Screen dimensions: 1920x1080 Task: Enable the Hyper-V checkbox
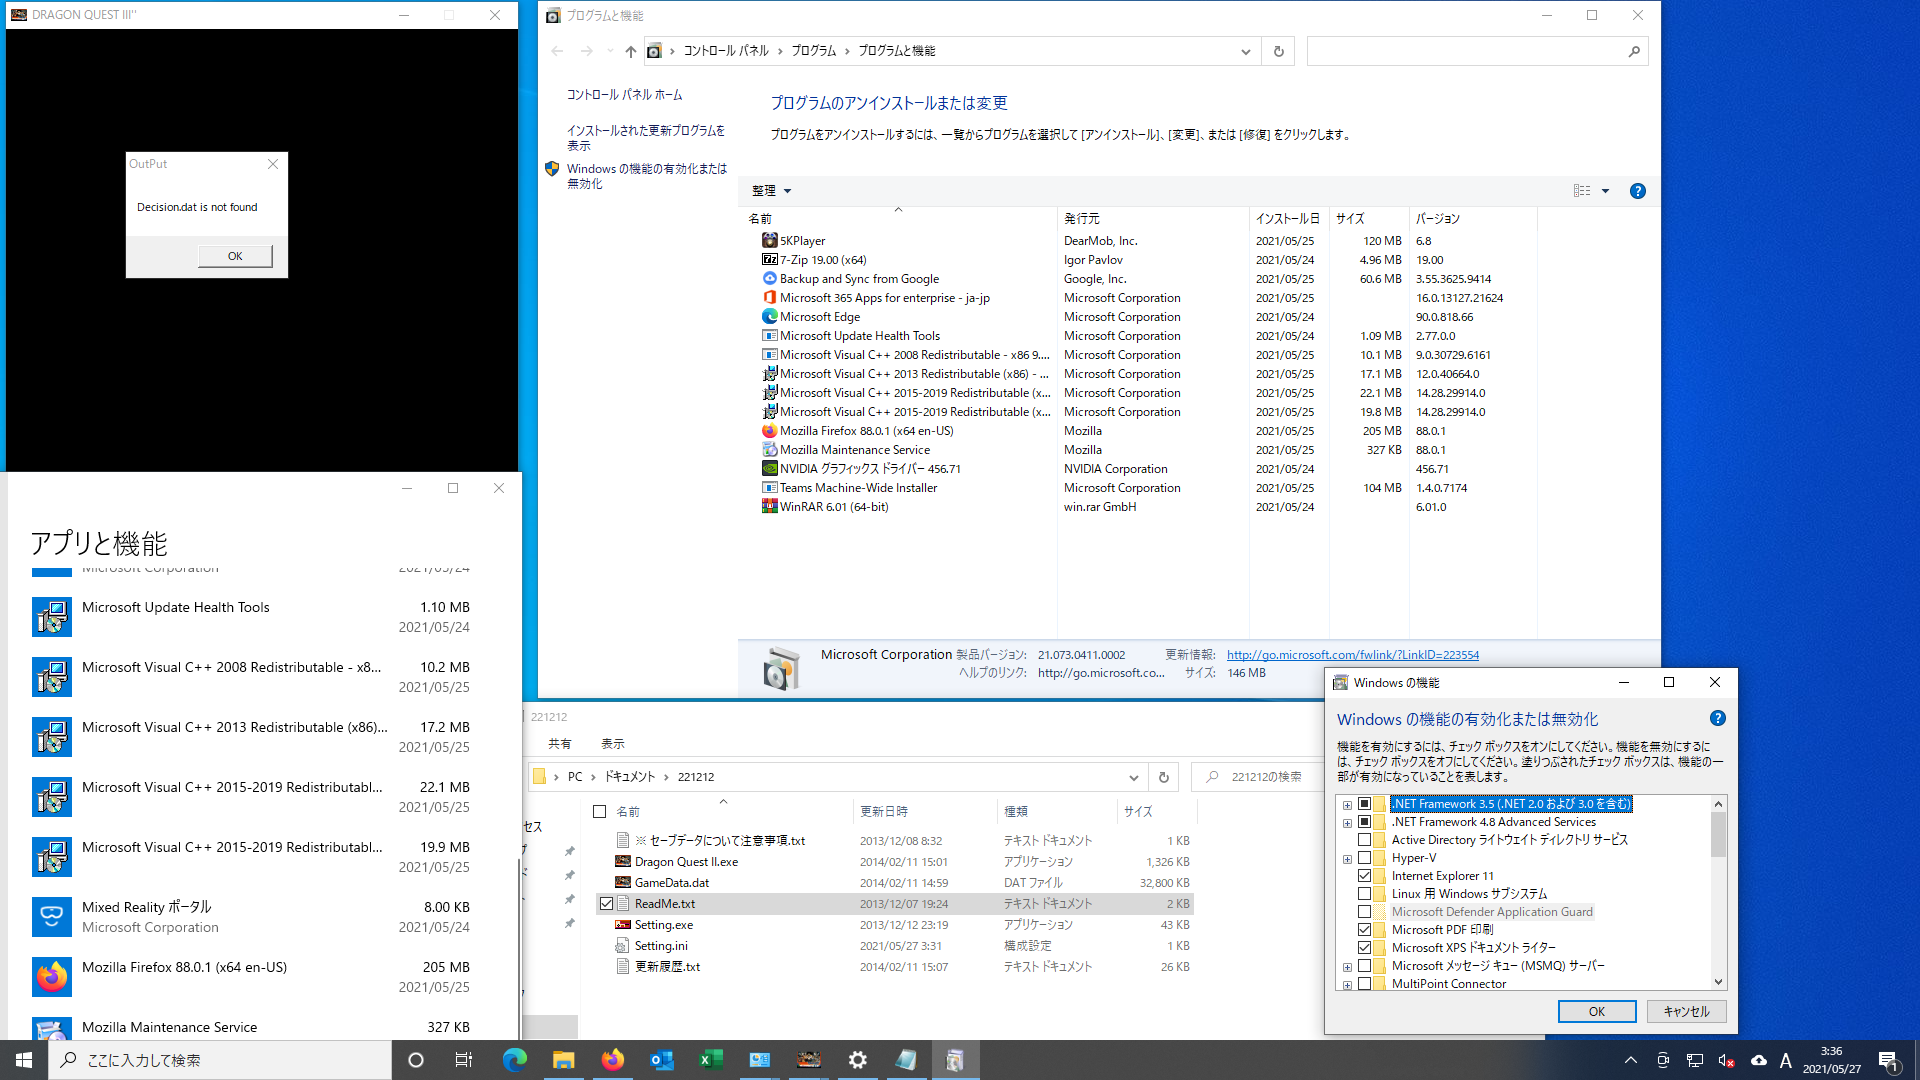pos(1364,858)
